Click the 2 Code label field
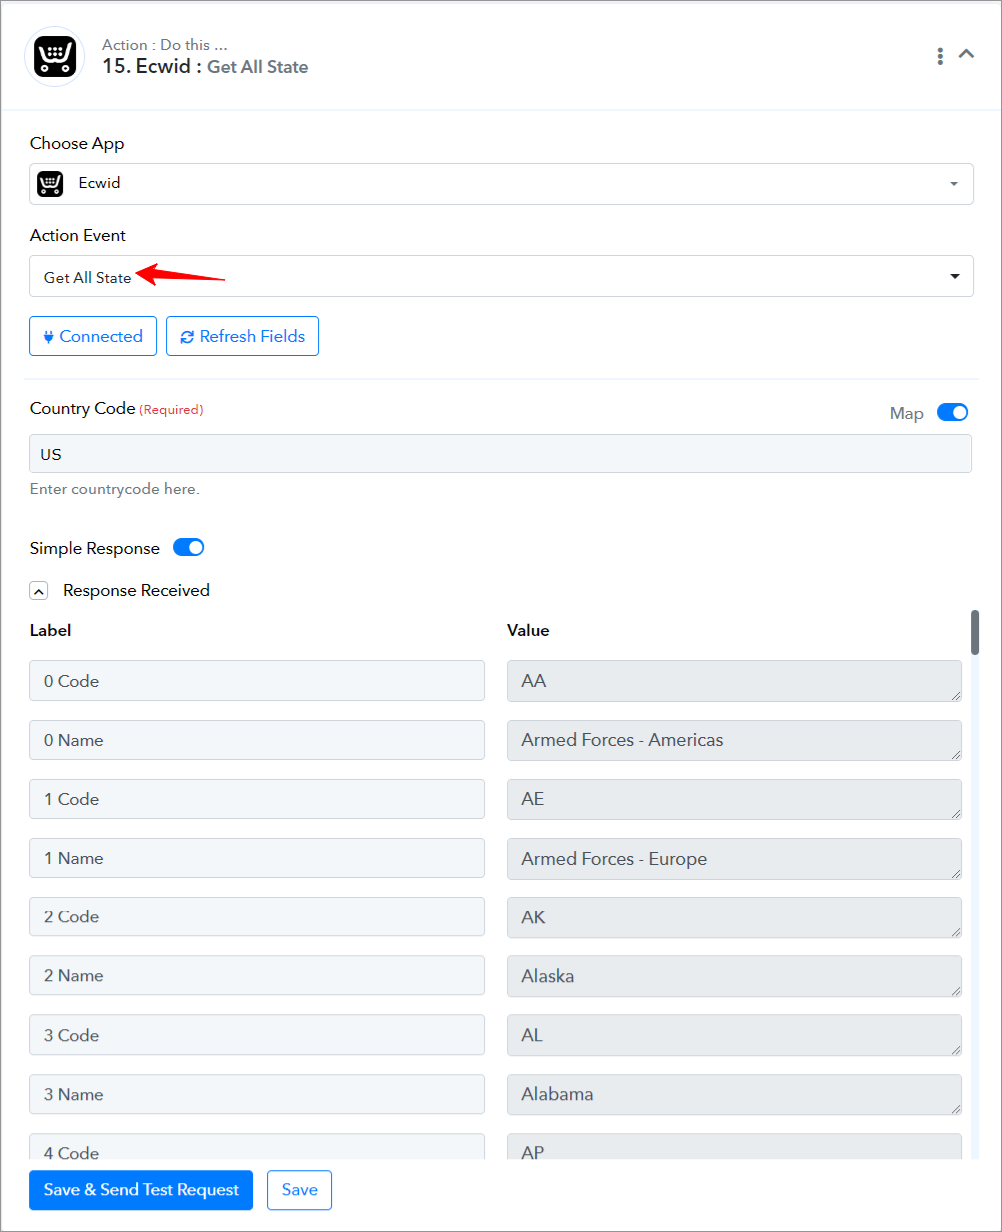The width and height of the screenshot is (1002, 1232). 257,916
